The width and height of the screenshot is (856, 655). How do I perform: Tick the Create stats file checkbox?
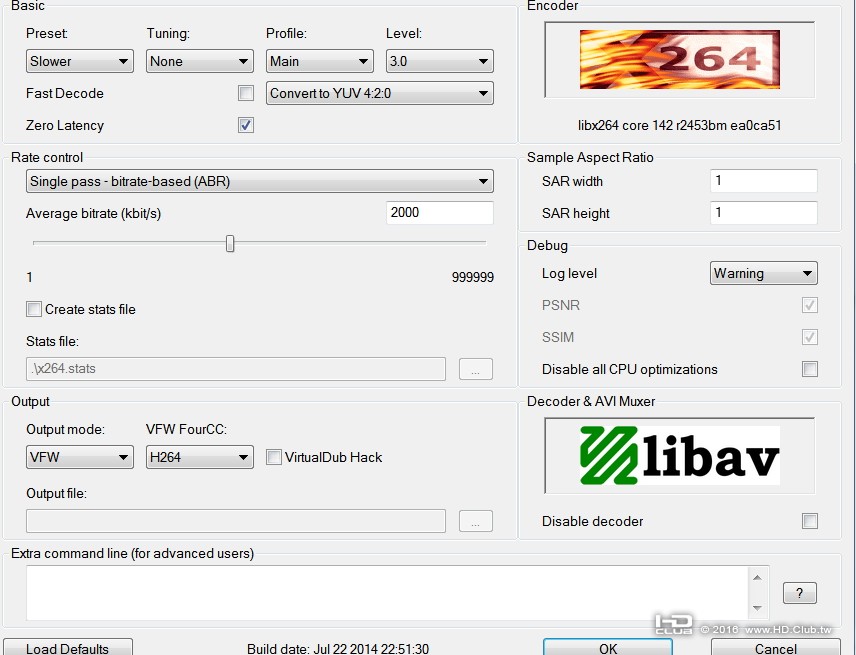[x=34, y=309]
